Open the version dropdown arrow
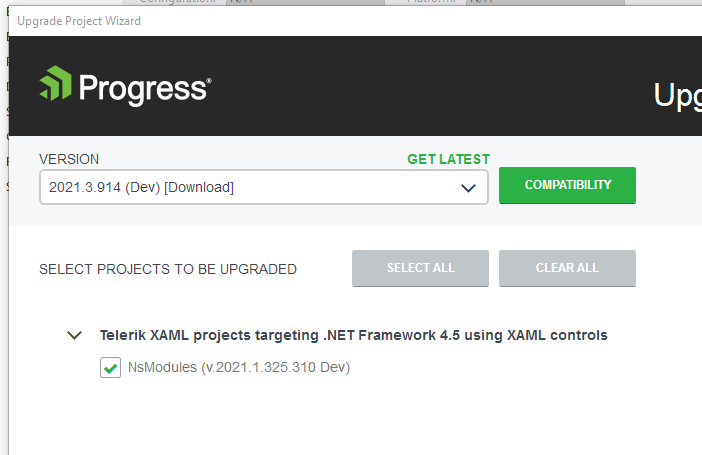The width and height of the screenshot is (702, 455). pyautogui.click(x=468, y=187)
